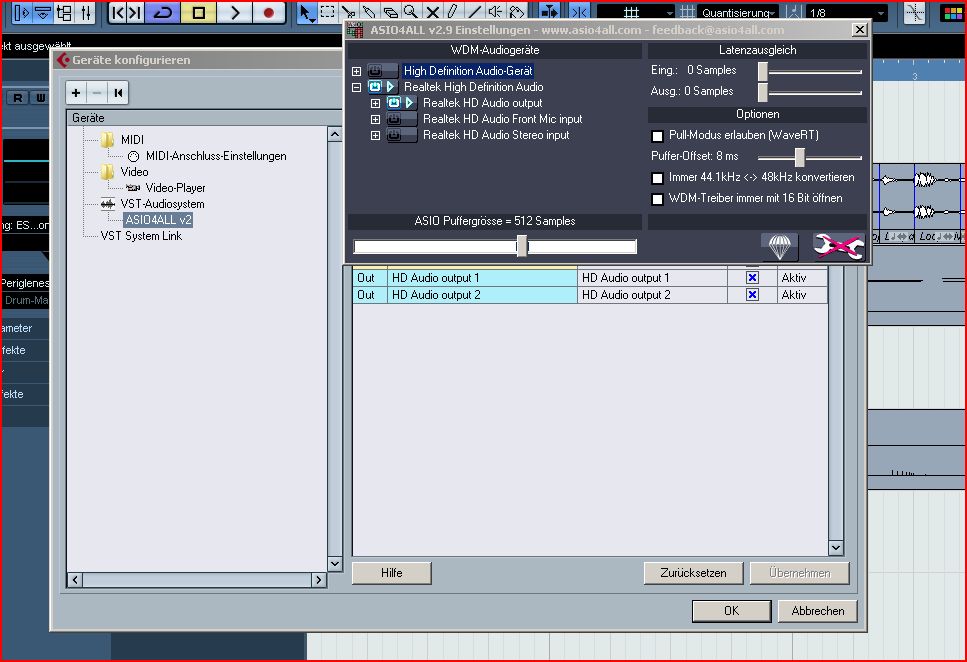Click the ASIO Puffergrösse slider handle
Viewport: 967px width, 662px height.
click(522, 246)
